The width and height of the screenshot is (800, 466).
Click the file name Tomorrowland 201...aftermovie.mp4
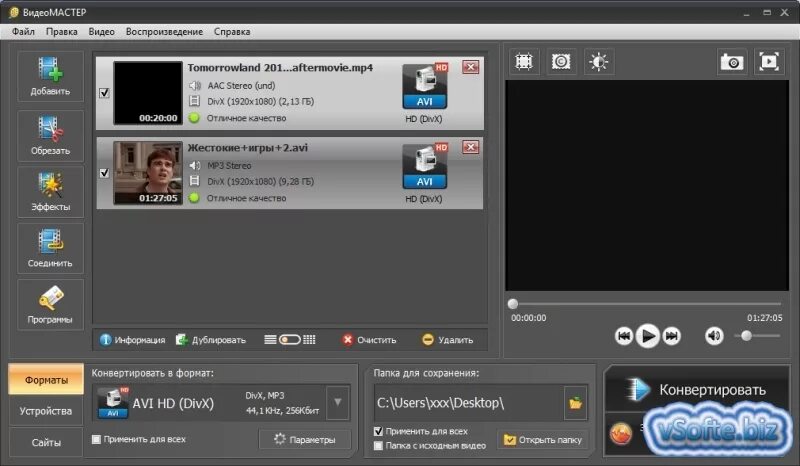pos(280,68)
